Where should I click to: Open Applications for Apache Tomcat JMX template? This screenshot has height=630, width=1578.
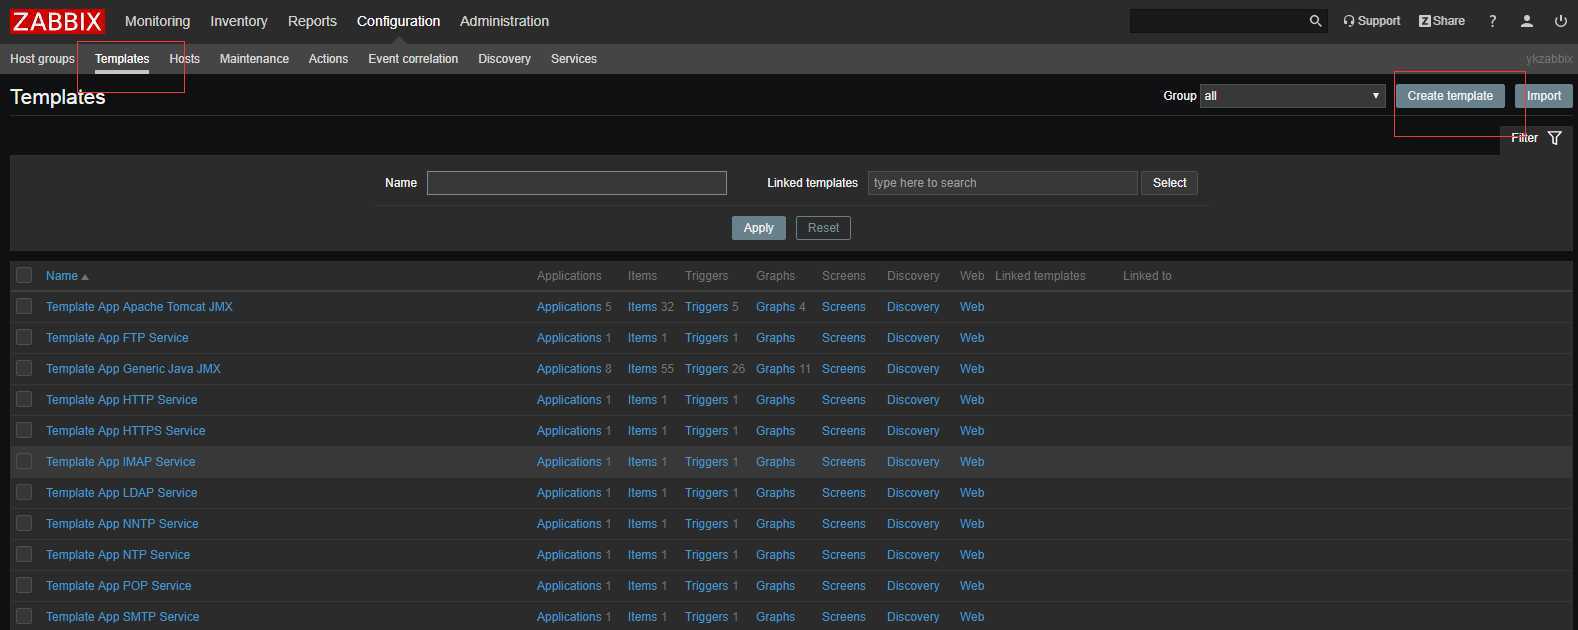click(x=569, y=307)
